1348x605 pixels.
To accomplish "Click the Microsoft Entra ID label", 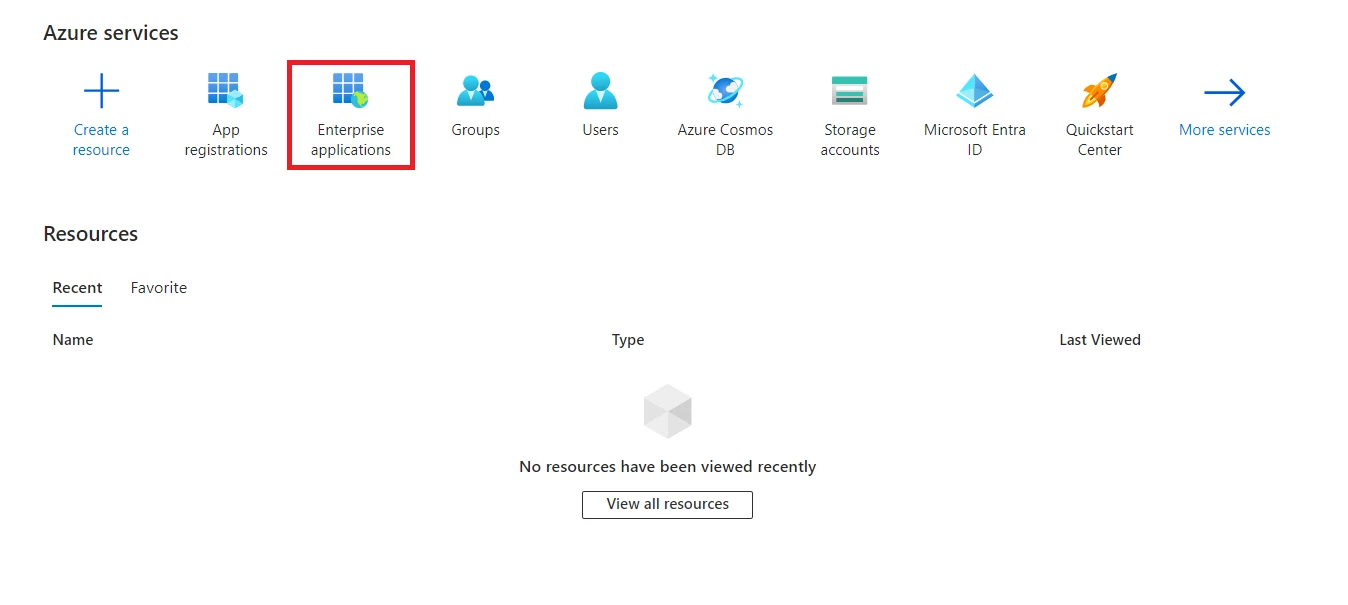I will (x=975, y=140).
